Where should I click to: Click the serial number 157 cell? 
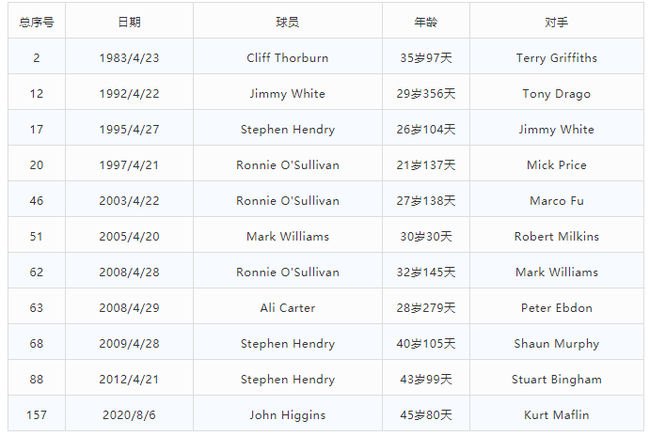point(36,415)
